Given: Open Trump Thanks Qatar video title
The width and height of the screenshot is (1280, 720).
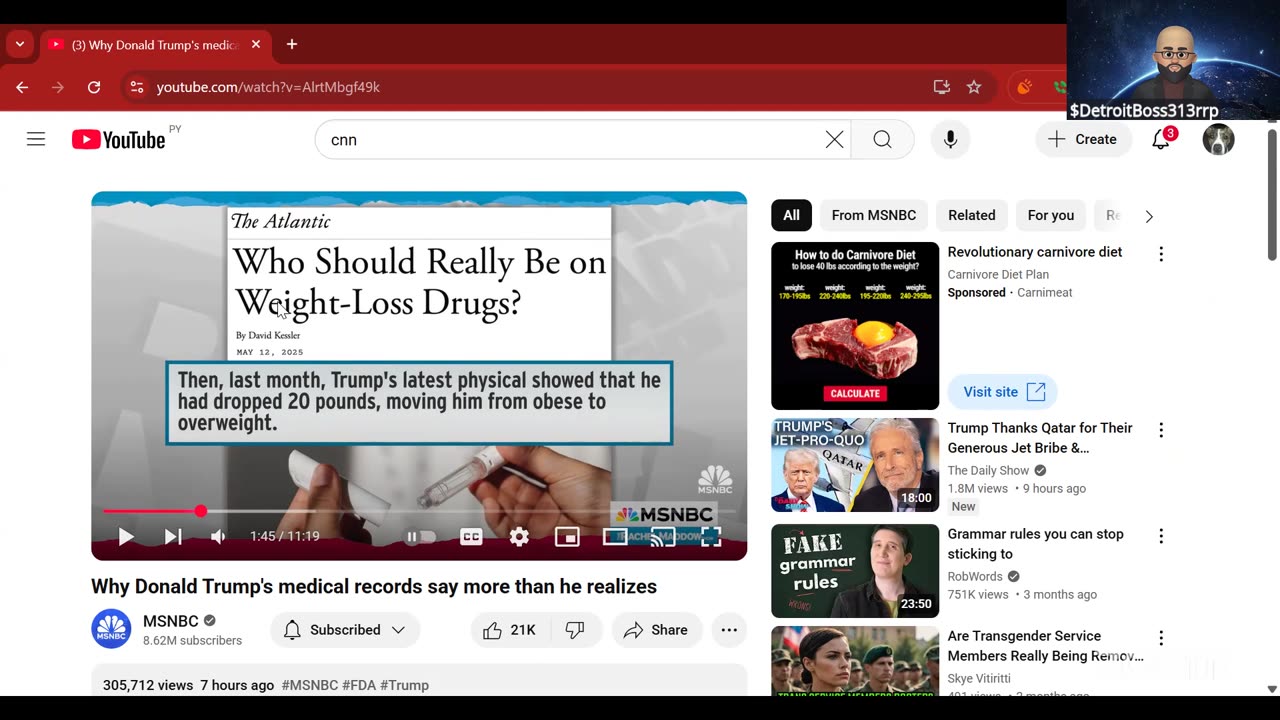Looking at the screenshot, I should click(1040, 438).
